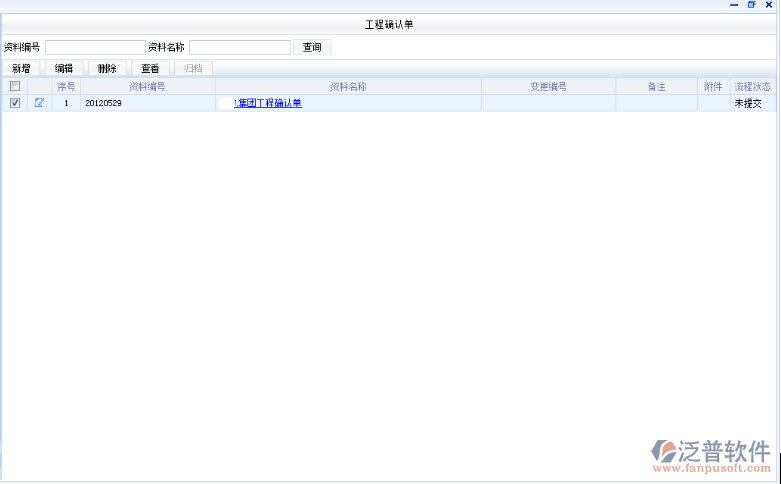Screen dimensions: 781x484
Task: Minimize the window
Action: click(x=735, y=6)
